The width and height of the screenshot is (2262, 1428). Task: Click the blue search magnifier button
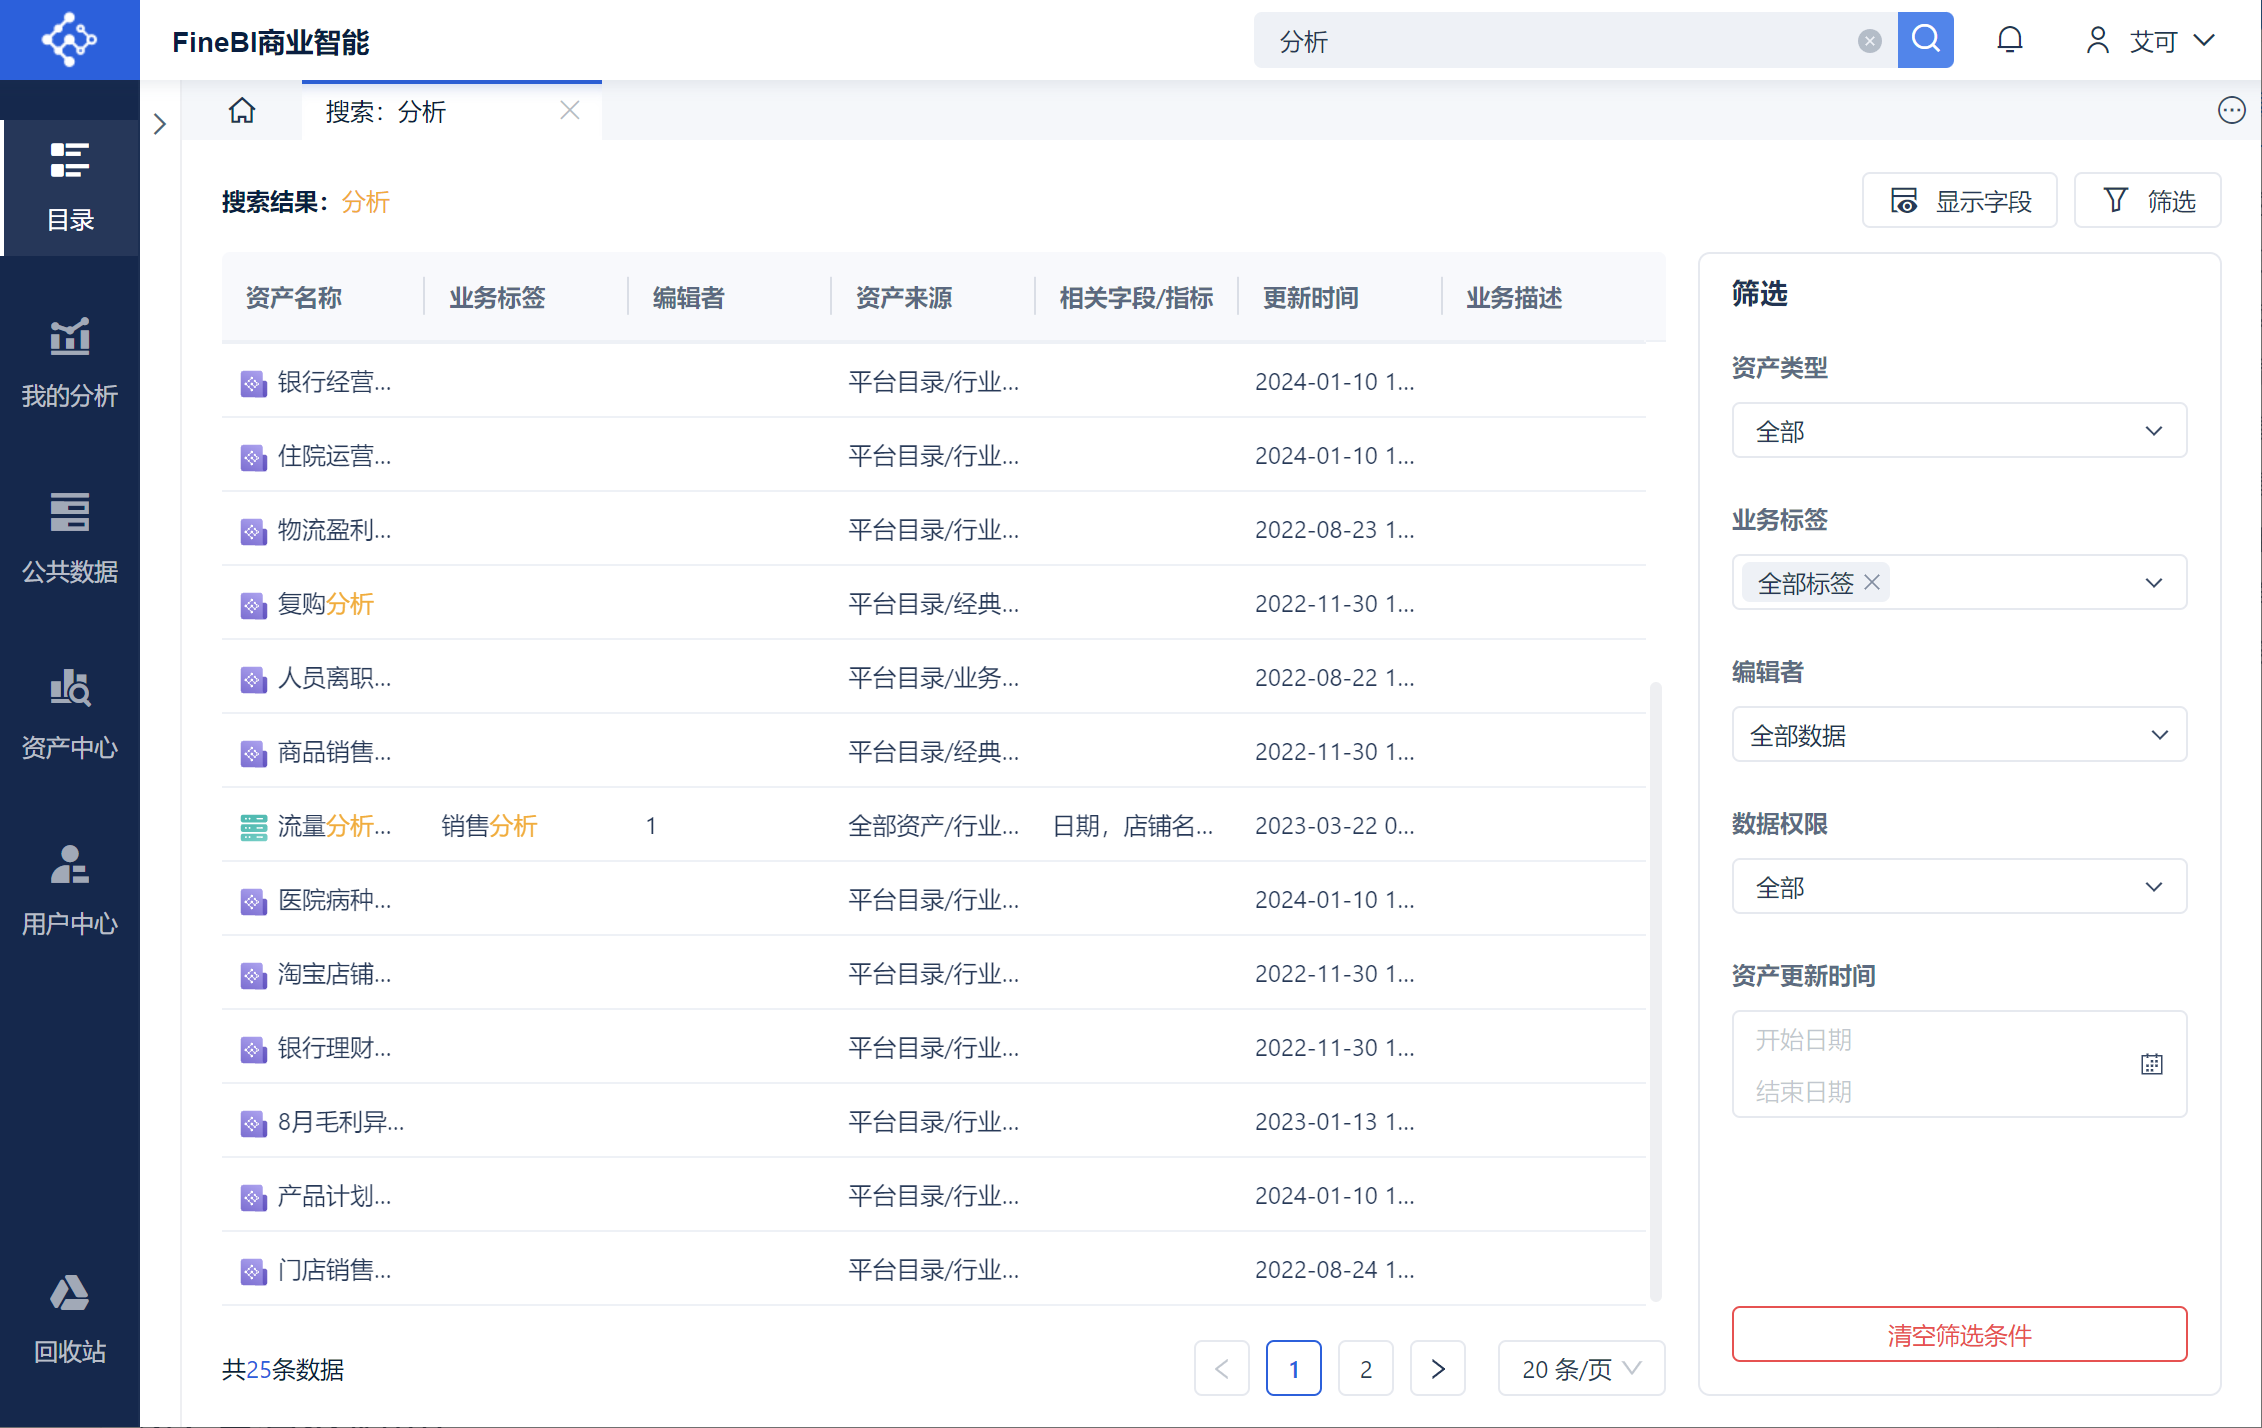[1925, 41]
